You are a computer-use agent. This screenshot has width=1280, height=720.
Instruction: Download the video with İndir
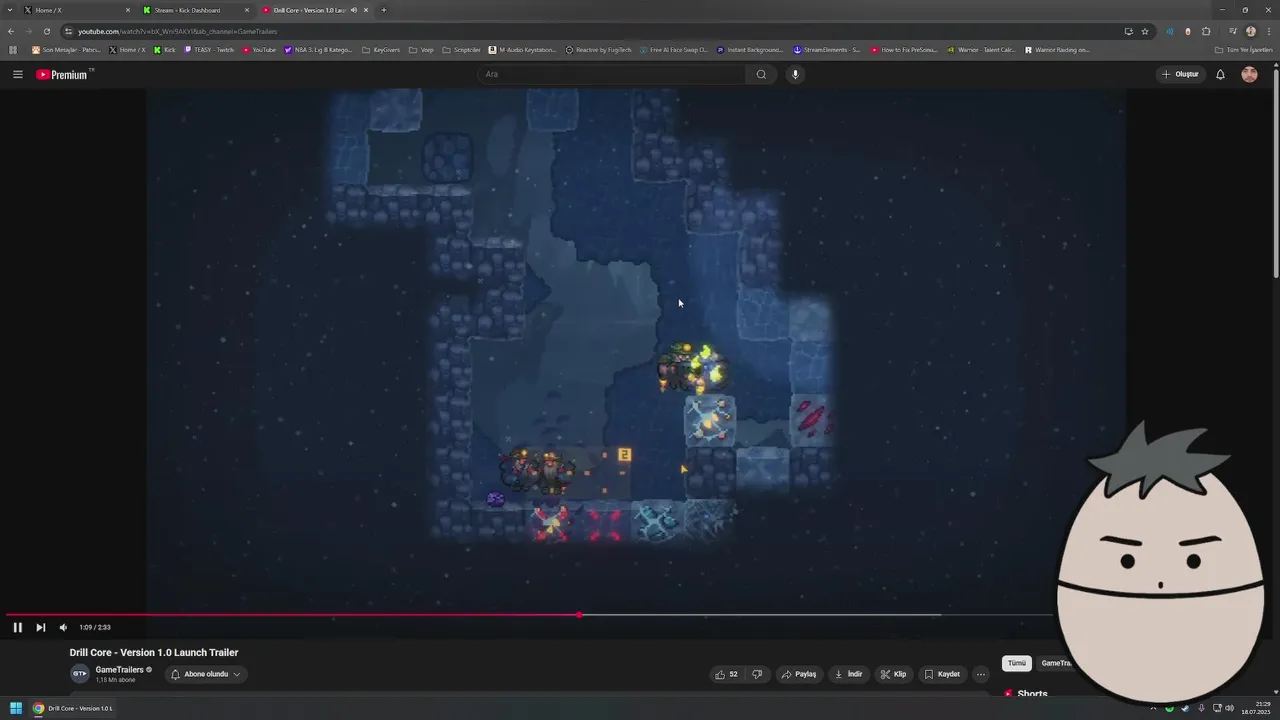coord(848,674)
